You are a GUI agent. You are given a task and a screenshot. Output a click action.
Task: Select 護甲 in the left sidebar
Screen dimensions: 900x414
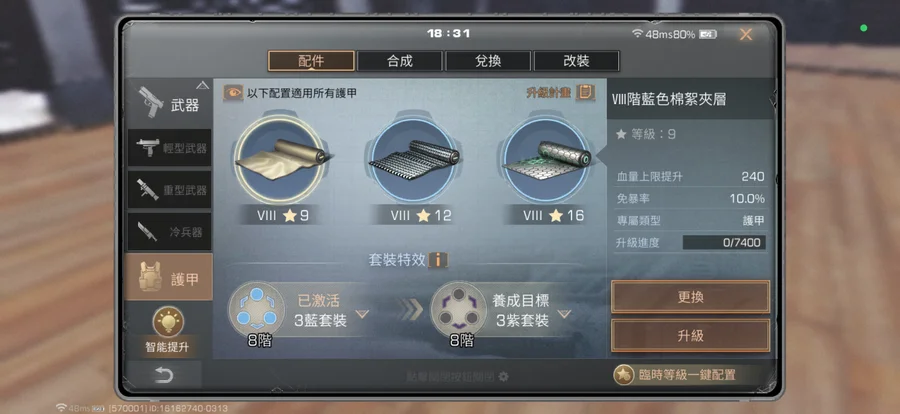169,277
